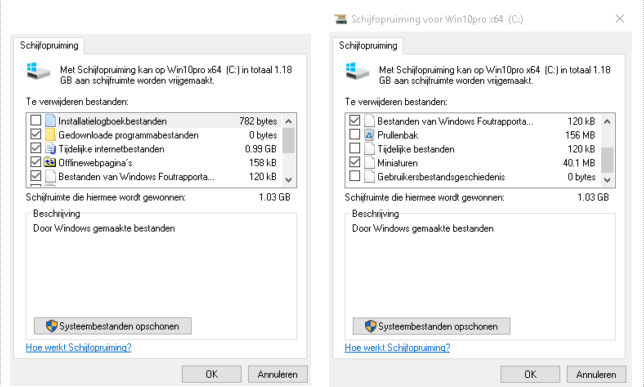This screenshot has height=387, width=644.
Task: Click the Offlinewebpagina's sync icon
Action: point(50,162)
